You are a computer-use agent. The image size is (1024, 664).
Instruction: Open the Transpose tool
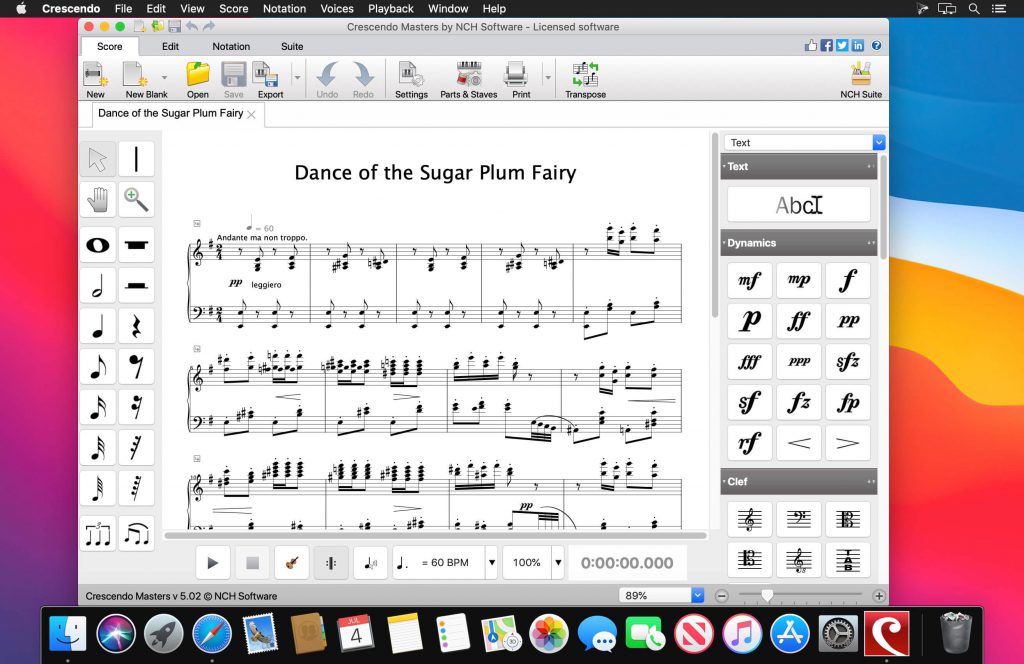[585, 78]
